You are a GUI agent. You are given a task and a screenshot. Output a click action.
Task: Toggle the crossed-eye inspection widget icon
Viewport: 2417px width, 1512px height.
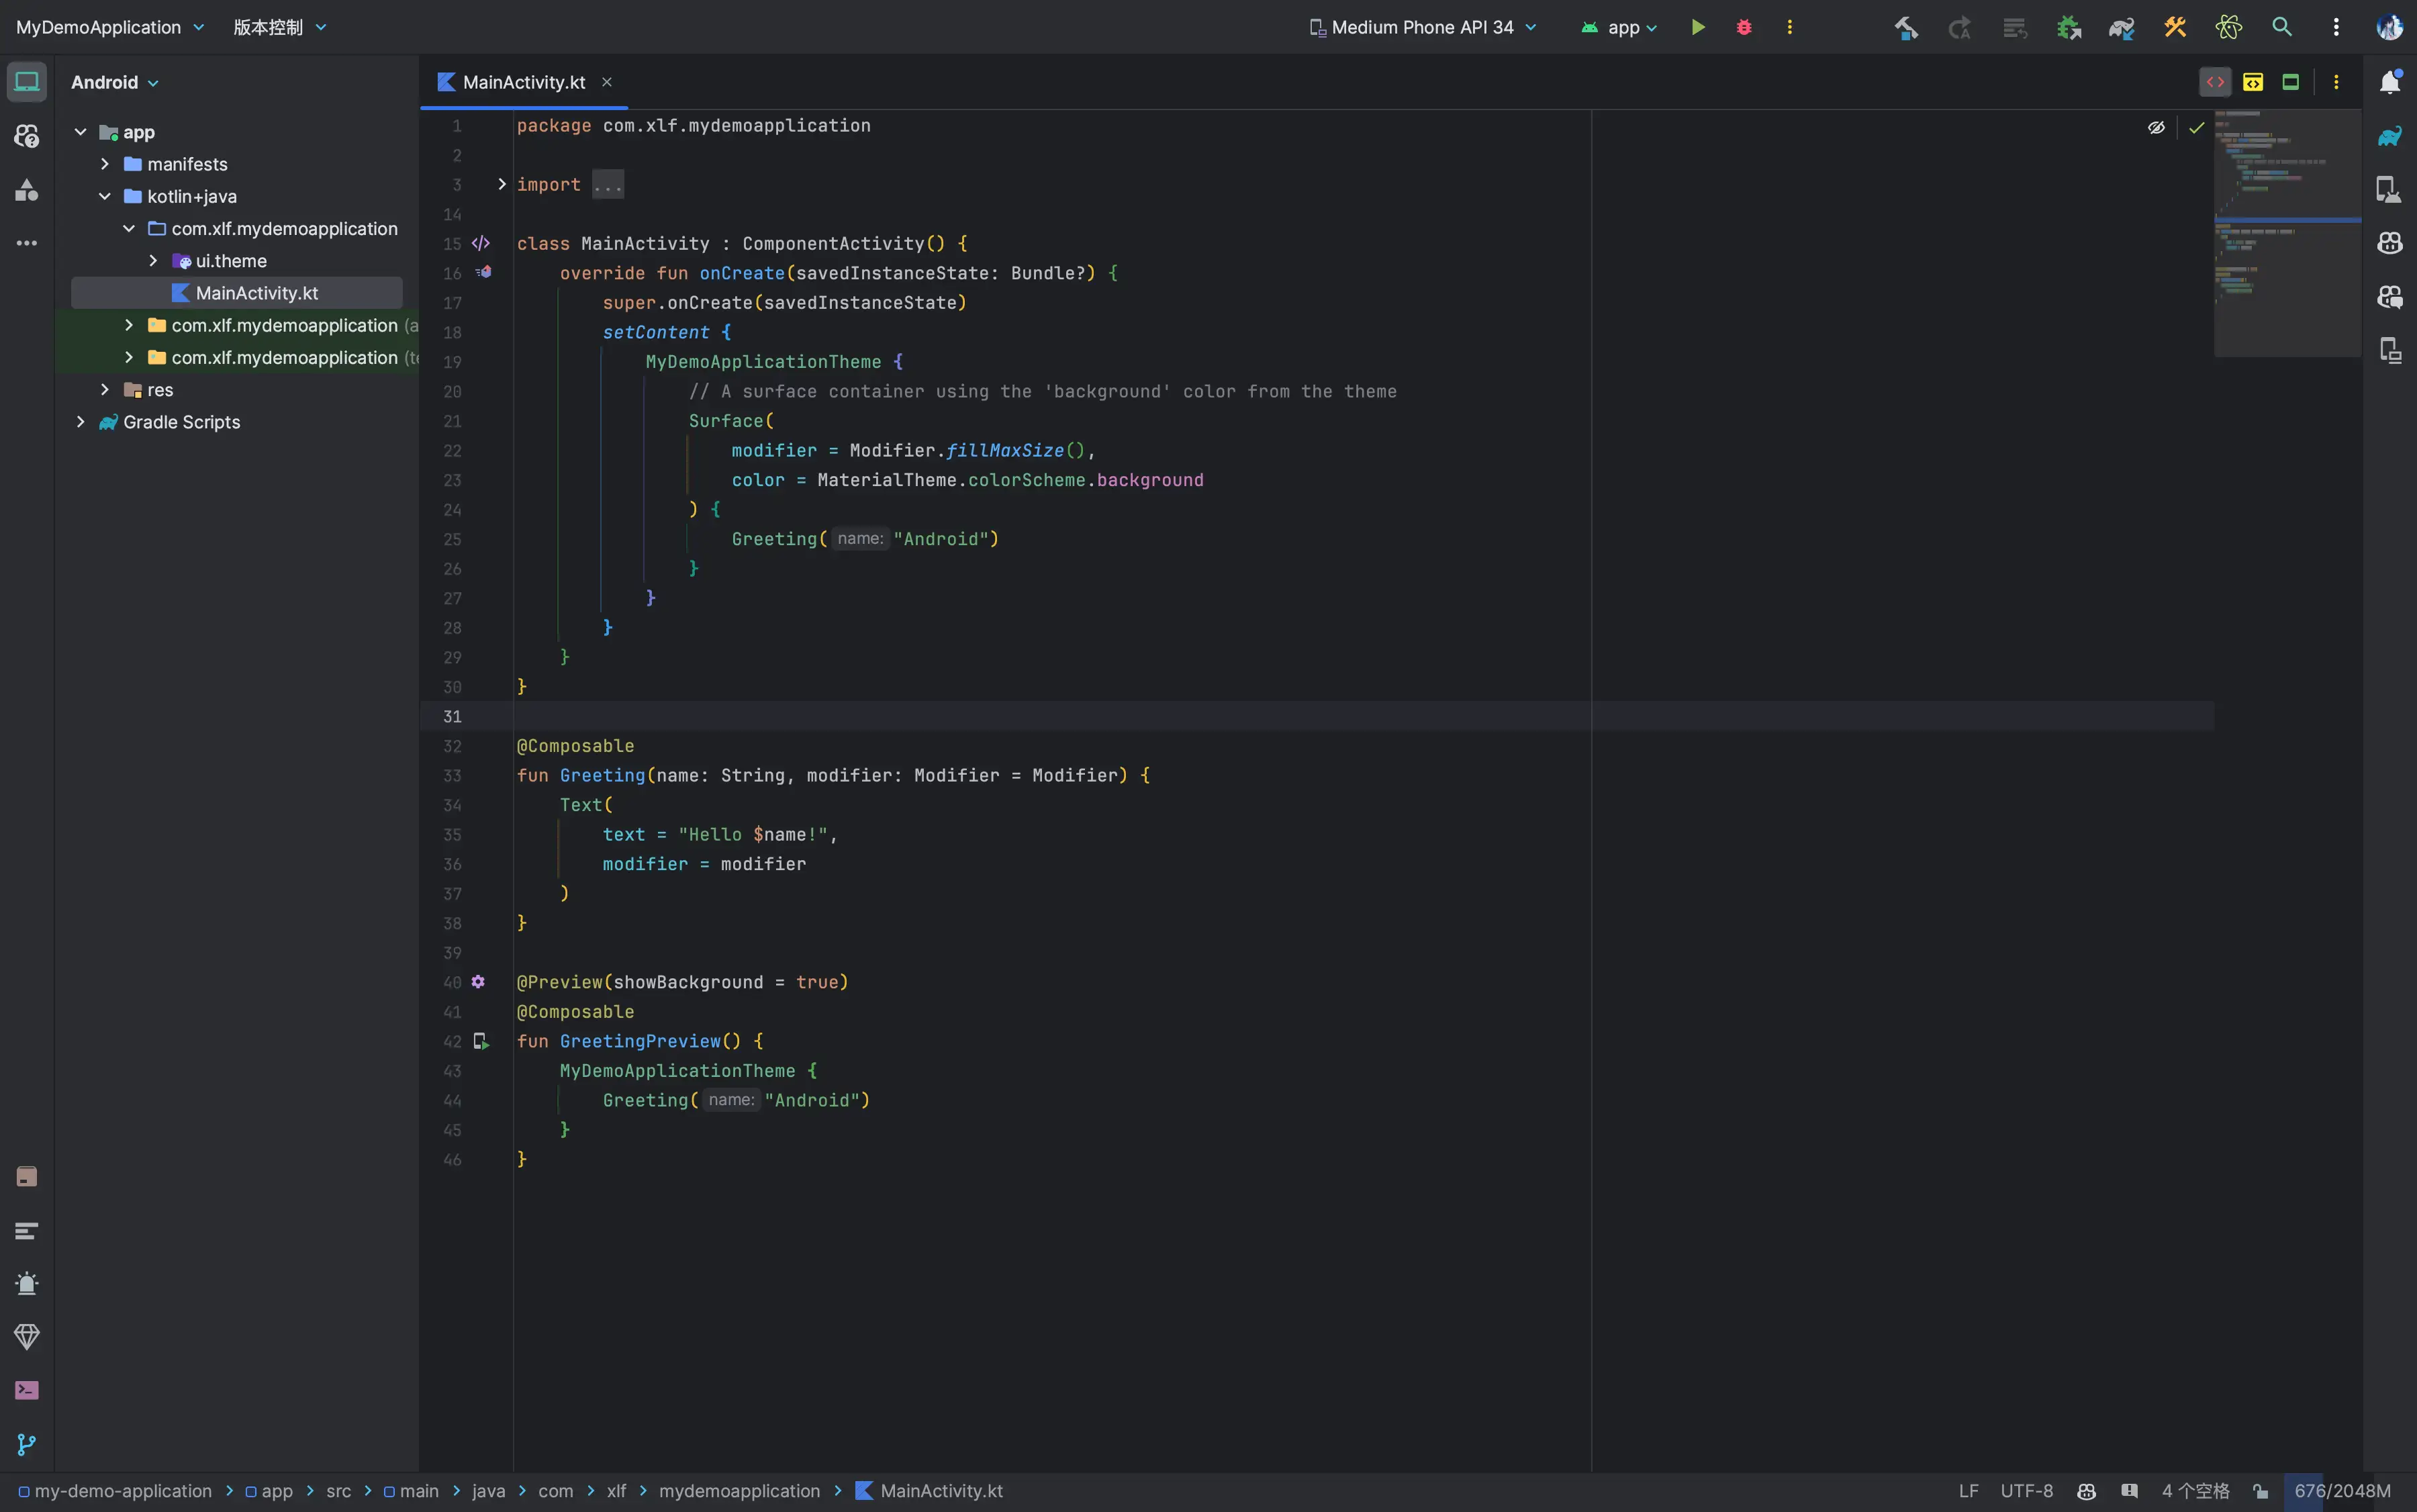point(2156,127)
